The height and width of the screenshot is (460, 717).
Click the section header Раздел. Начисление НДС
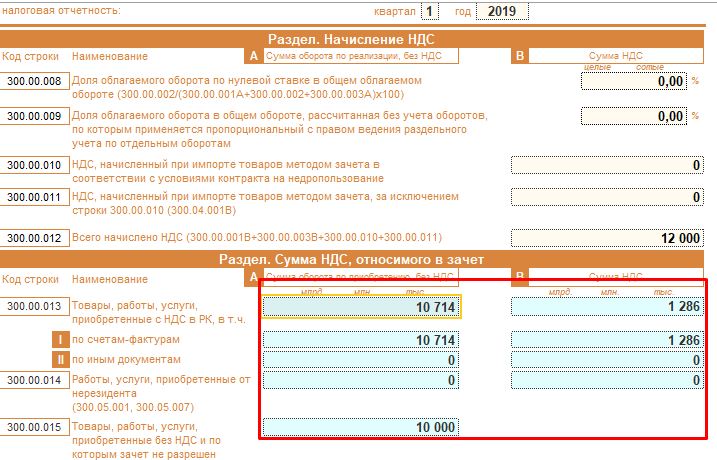point(358,38)
